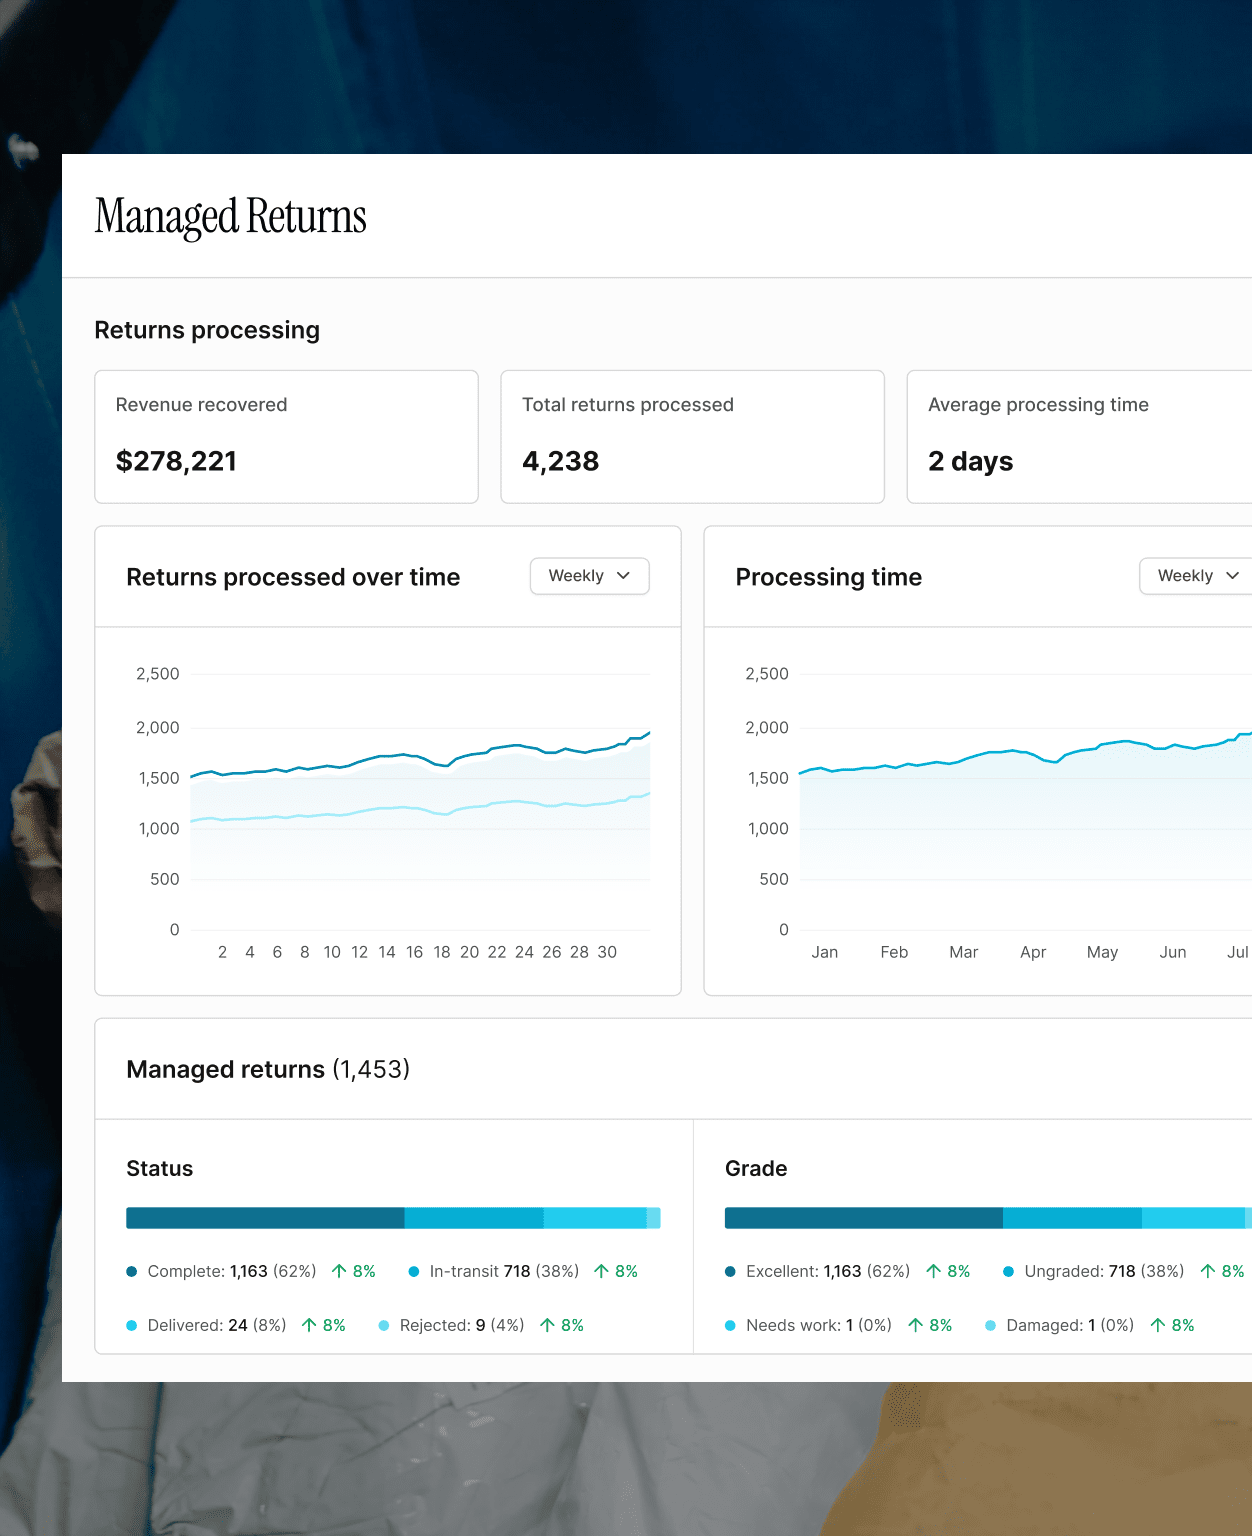This screenshot has height=1536, width=1252.
Task: Click the Apr label on Processing time axis
Action: (x=1033, y=952)
